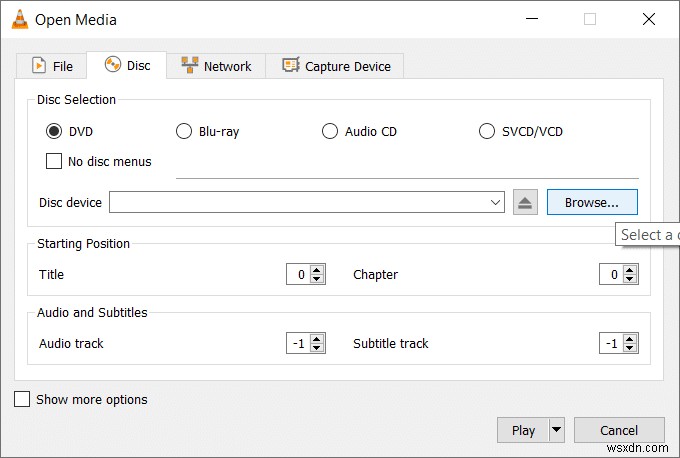Choose the Blu-ray disc option
This screenshot has height=458, width=680.
(x=184, y=131)
